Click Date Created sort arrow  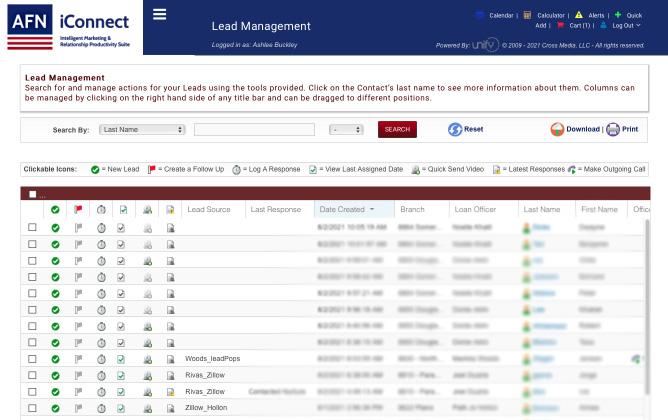(x=372, y=210)
